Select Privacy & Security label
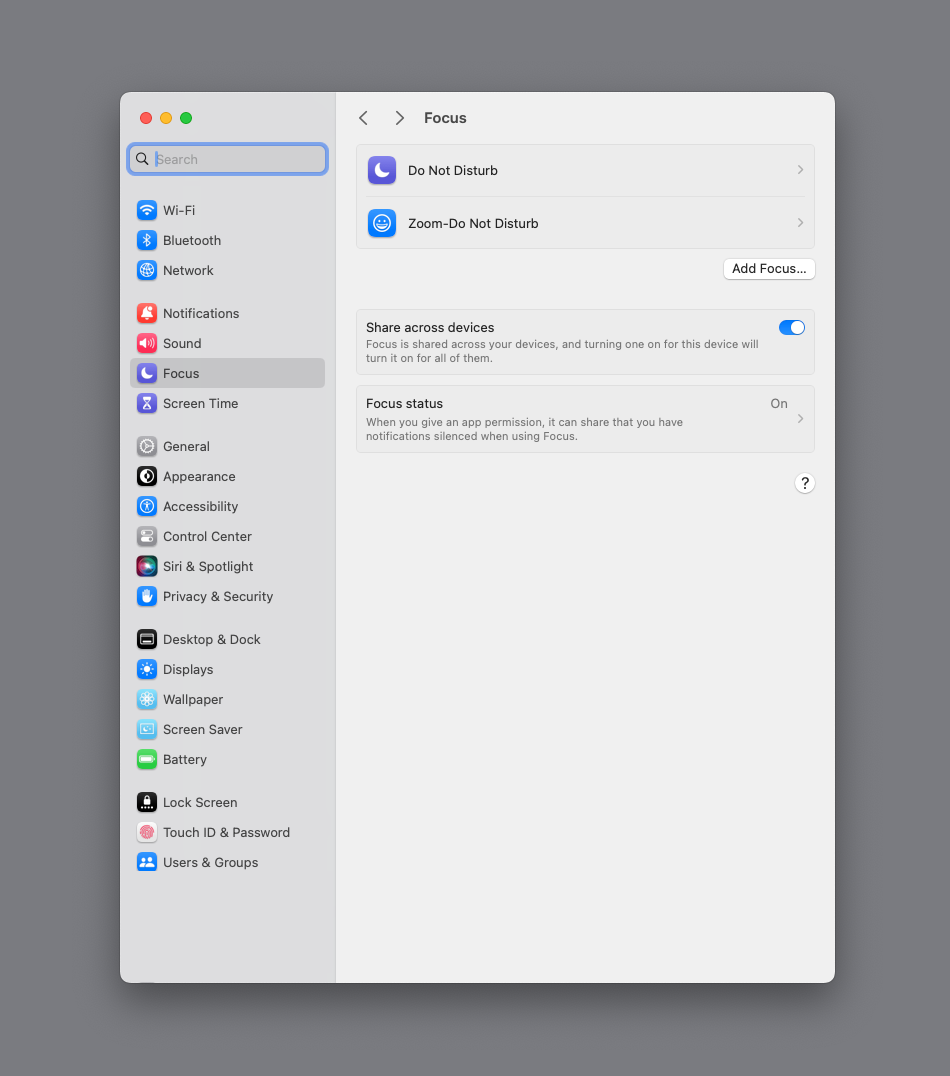950x1076 pixels. (218, 596)
